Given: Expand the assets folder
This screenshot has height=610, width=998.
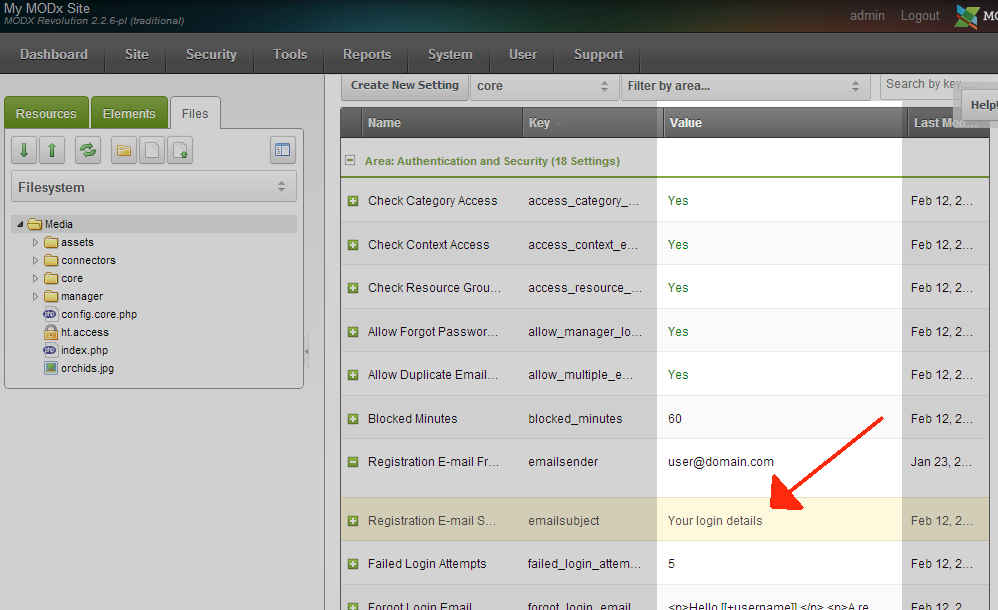Looking at the screenshot, I should 36,243.
